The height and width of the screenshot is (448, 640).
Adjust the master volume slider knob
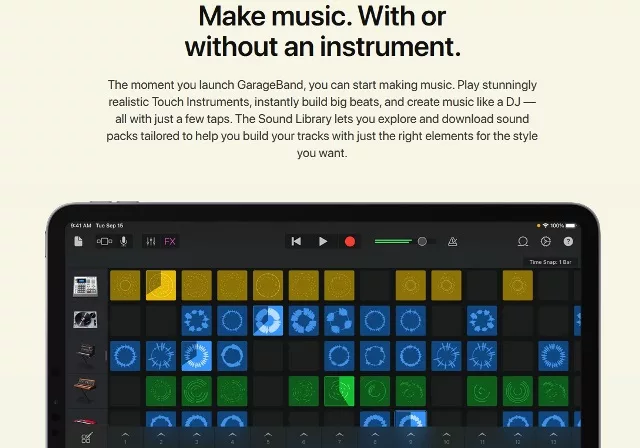pos(422,242)
